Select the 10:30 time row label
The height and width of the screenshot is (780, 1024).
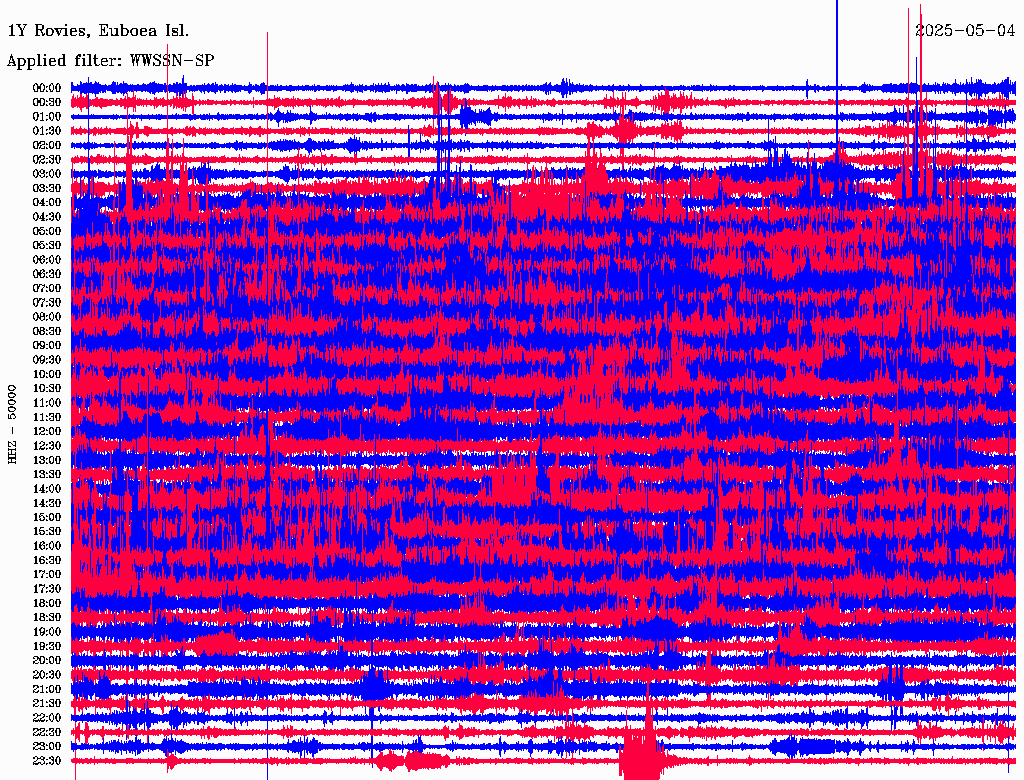[x=47, y=388]
